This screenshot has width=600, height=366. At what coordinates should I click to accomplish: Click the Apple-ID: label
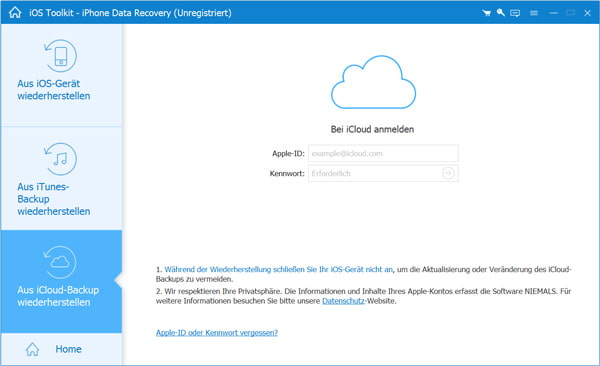pyautogui.click(x=288, y=154)
